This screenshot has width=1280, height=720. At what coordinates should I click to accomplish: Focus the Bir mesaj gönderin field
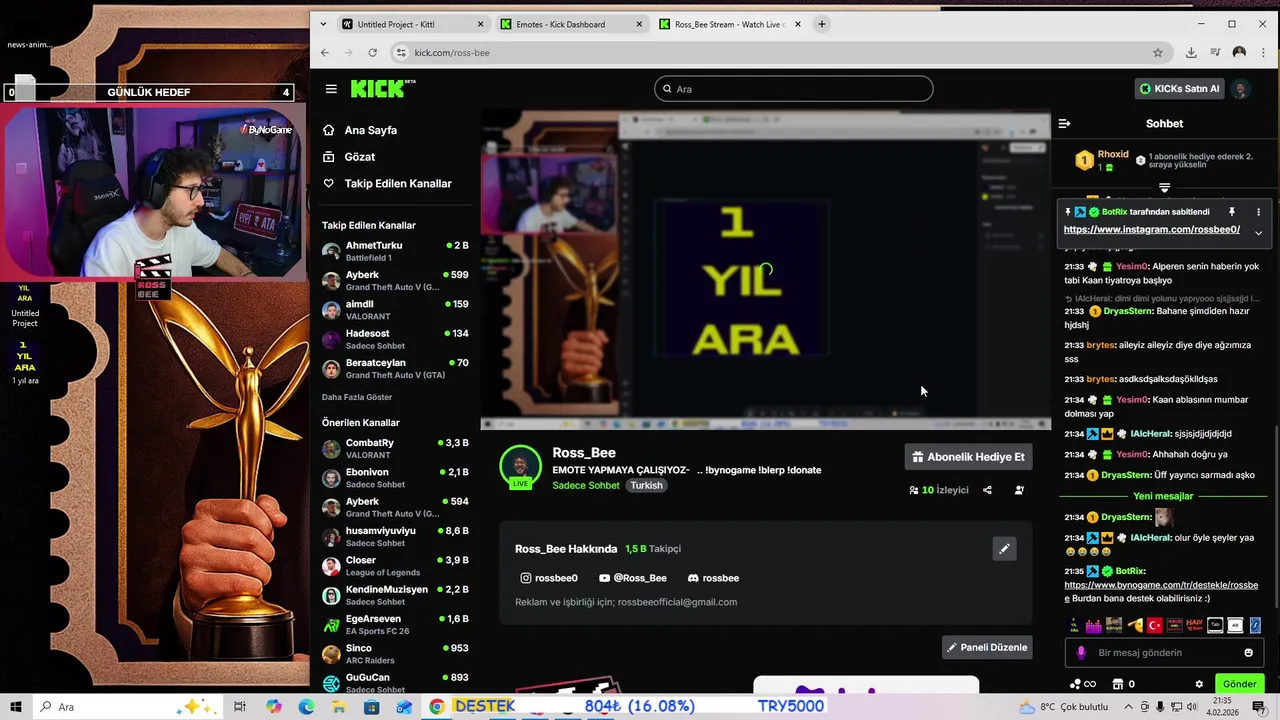[1162, 653]
